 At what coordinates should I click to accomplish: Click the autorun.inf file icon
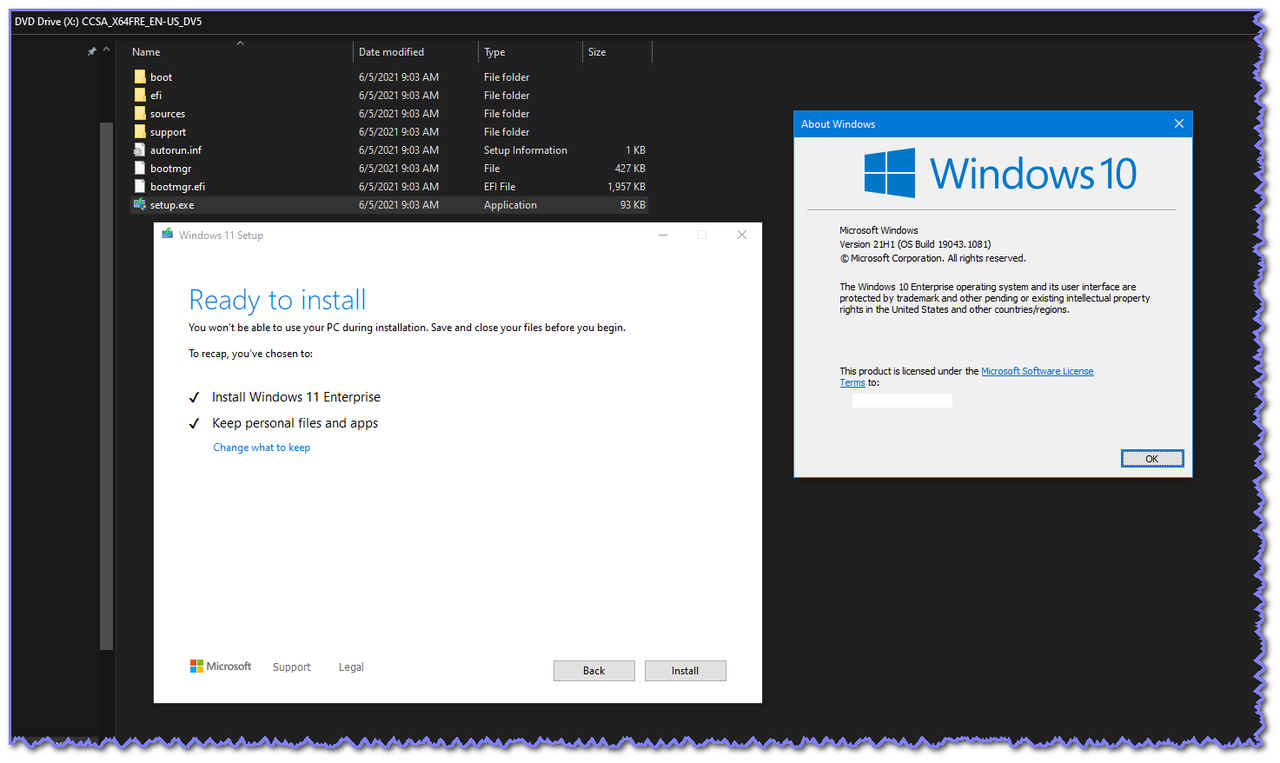pos(140,150)
